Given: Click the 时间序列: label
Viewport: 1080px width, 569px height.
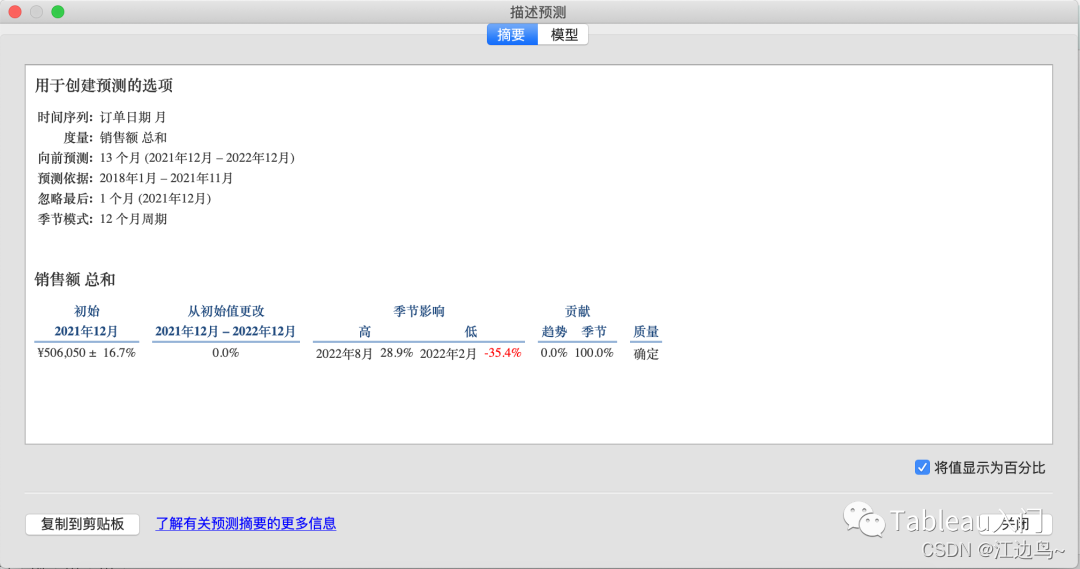Looking at the screenshot, I should click(65, 117).
